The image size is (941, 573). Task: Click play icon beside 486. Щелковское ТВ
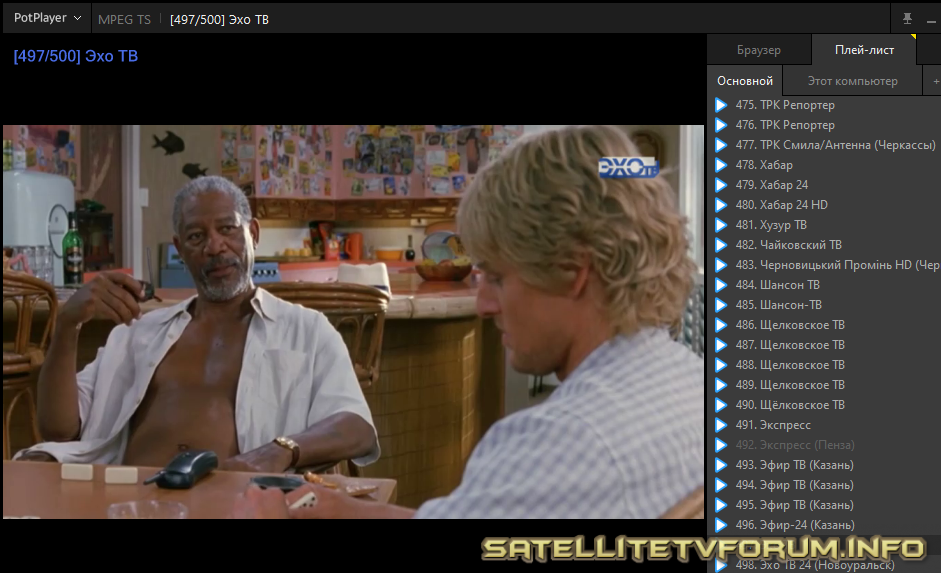click(721, 325)
